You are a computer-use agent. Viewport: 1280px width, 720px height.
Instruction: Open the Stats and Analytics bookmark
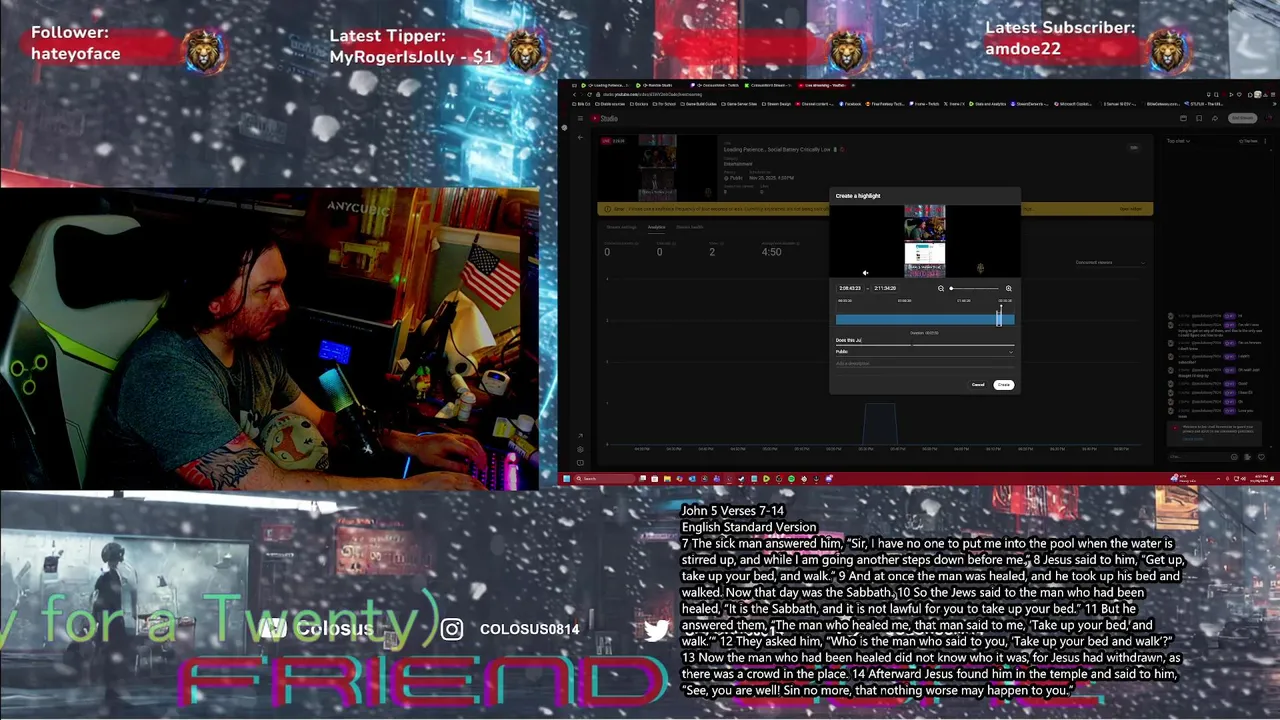coord(987,104)
